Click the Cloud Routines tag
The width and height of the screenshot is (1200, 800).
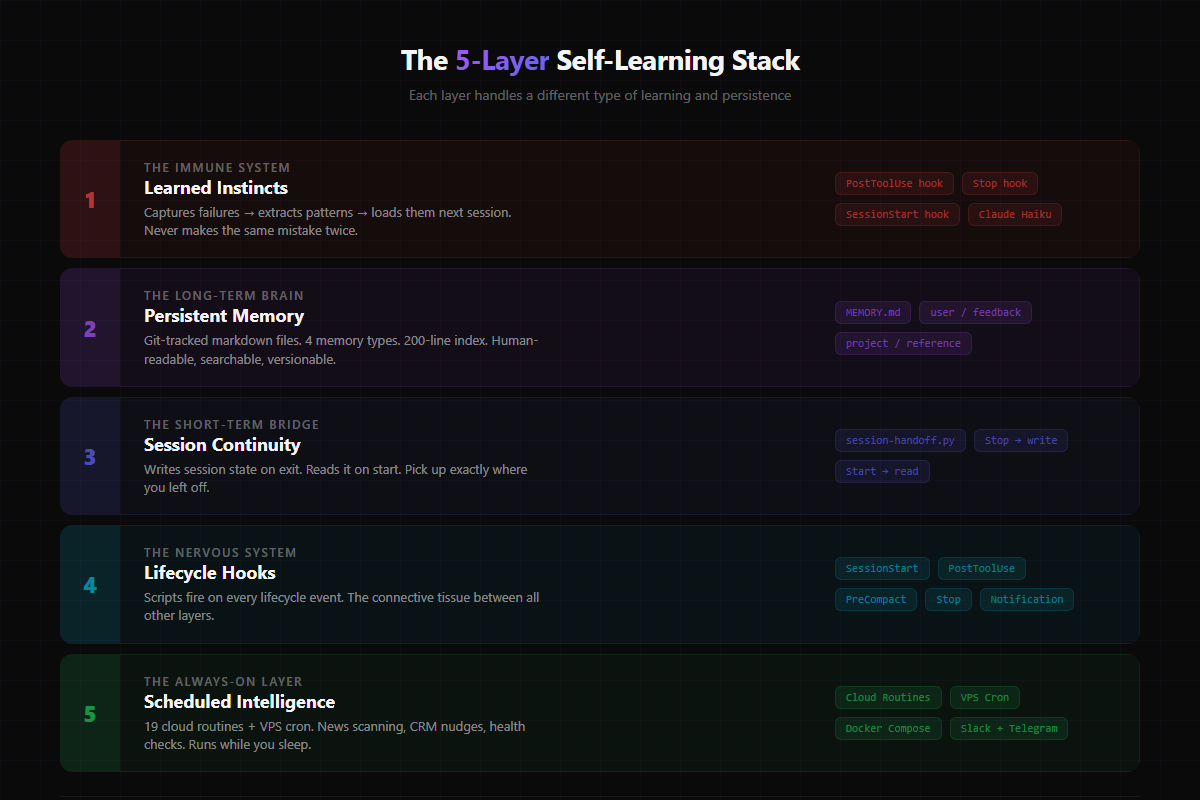[x=888, y=698]
